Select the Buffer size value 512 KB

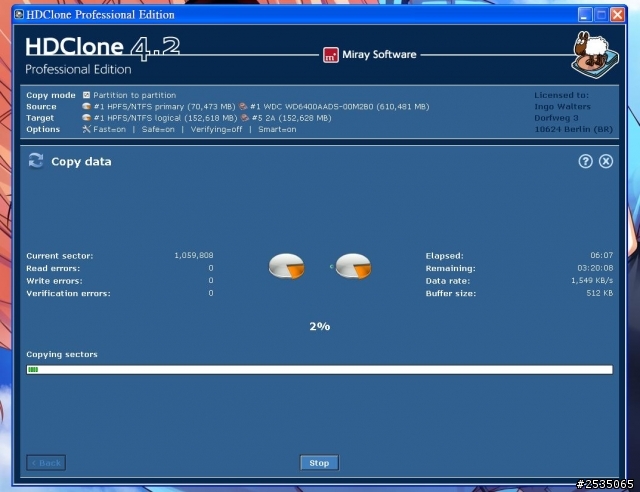click(600, 293)
